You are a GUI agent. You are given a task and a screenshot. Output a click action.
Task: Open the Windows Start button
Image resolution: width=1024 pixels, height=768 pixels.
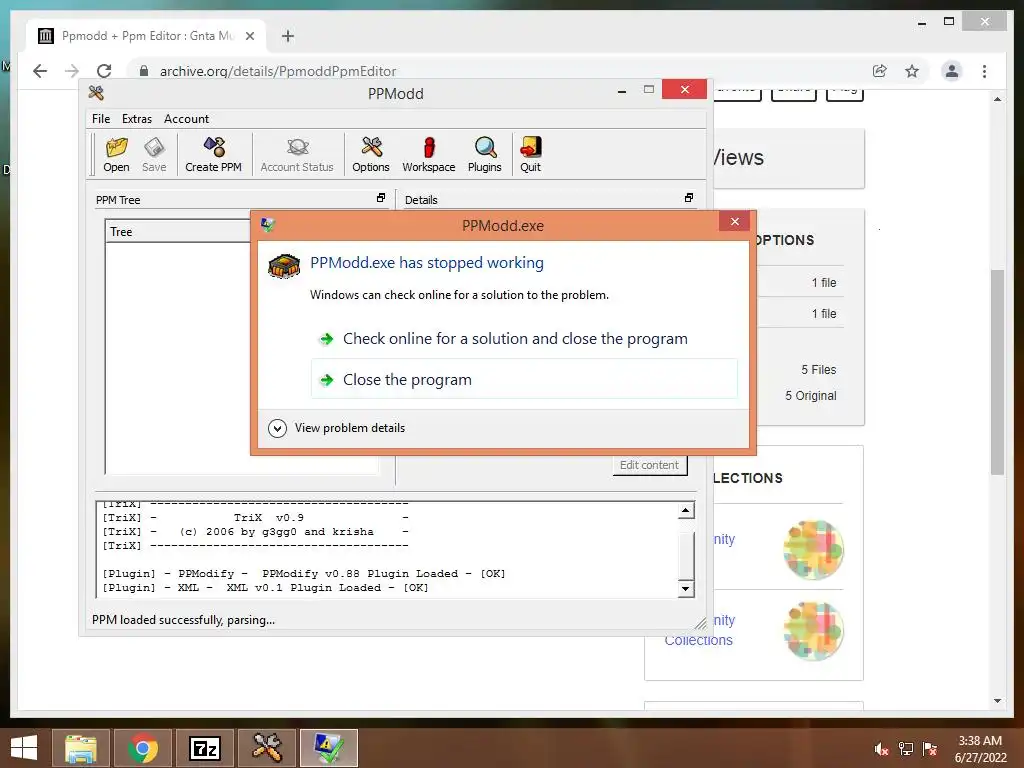click(x=24, y=748)
